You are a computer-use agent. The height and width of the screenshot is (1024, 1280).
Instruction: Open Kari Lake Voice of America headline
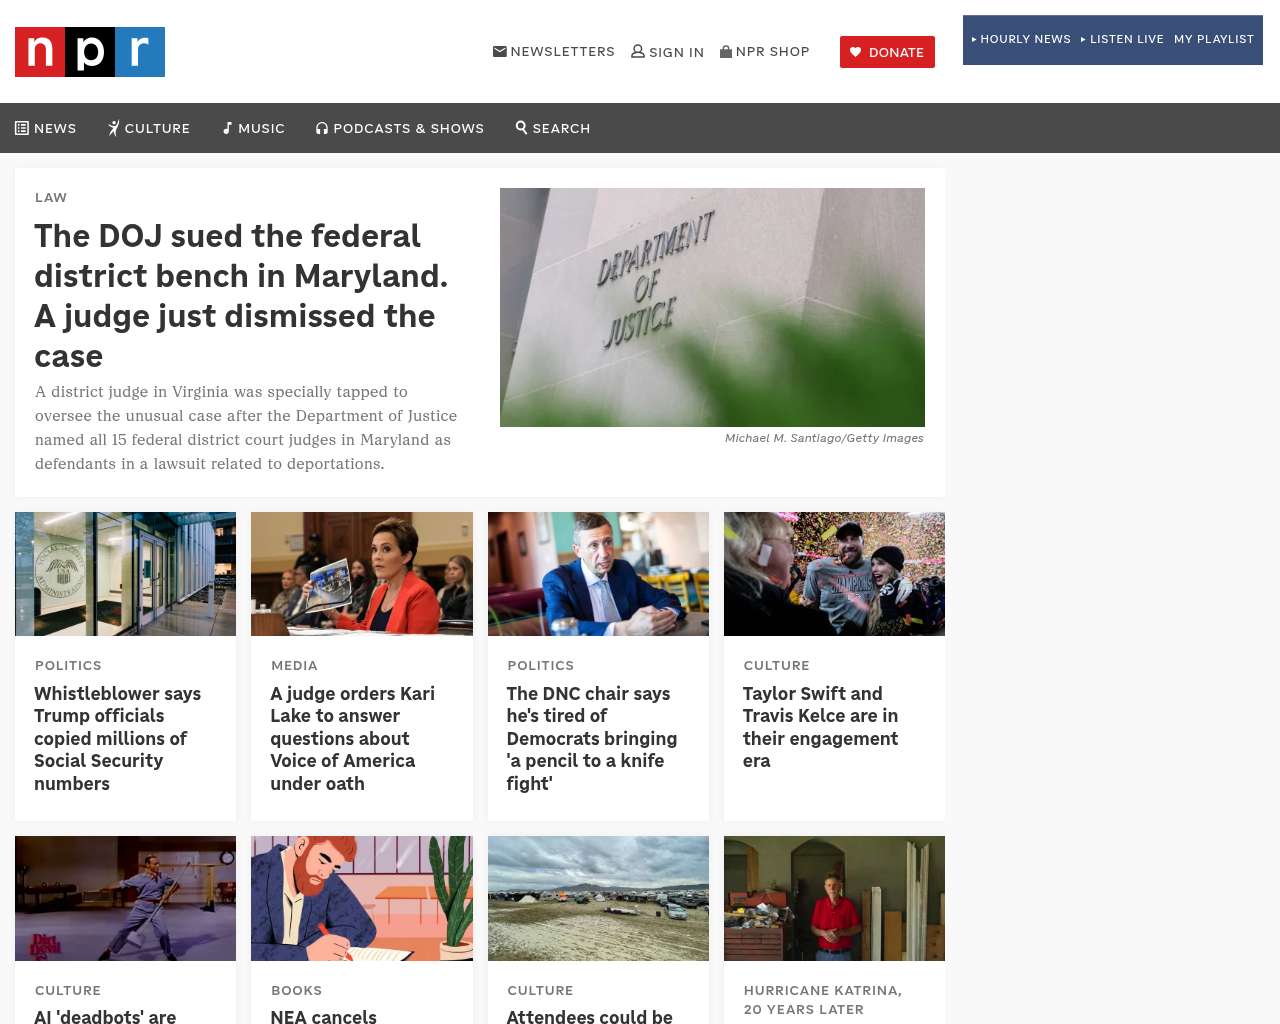[353, 738]
